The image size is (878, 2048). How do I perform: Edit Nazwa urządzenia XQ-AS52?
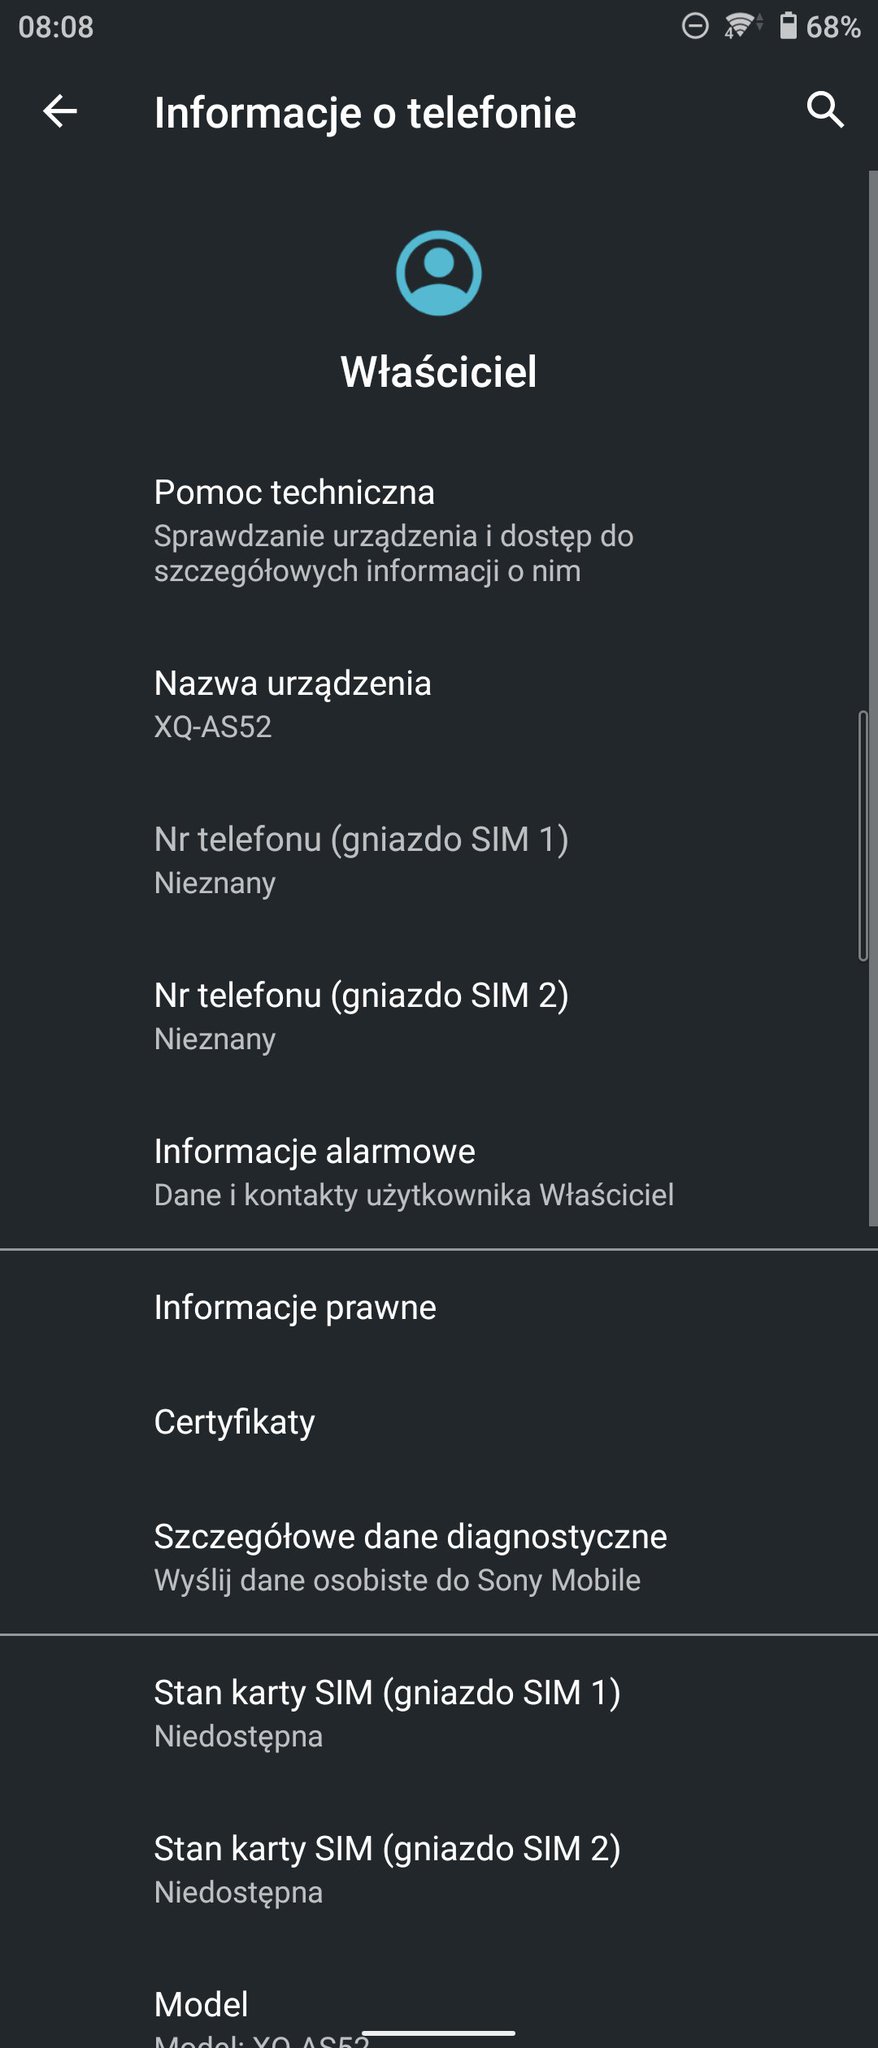(x=439, y=703)
